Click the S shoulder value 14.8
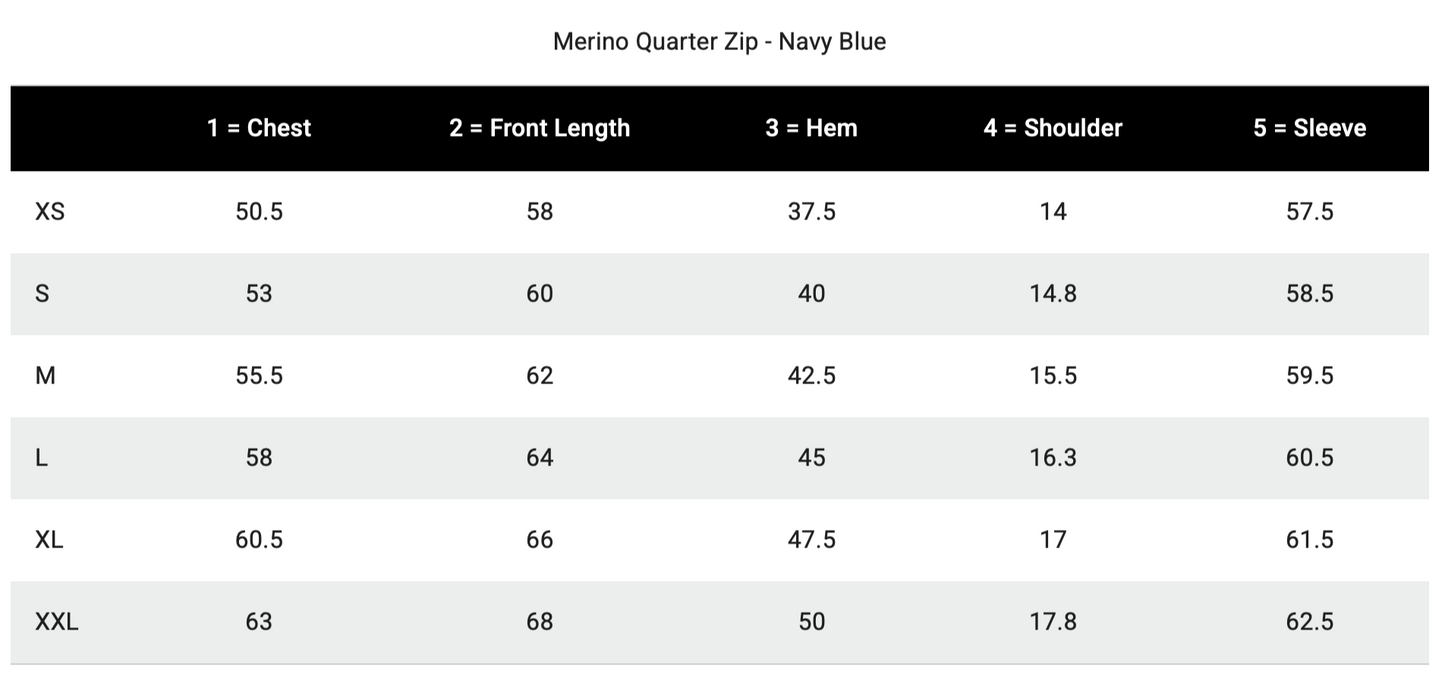Image resolution: width=1445 pixels, height=688 pixels. click(1052, 294)
